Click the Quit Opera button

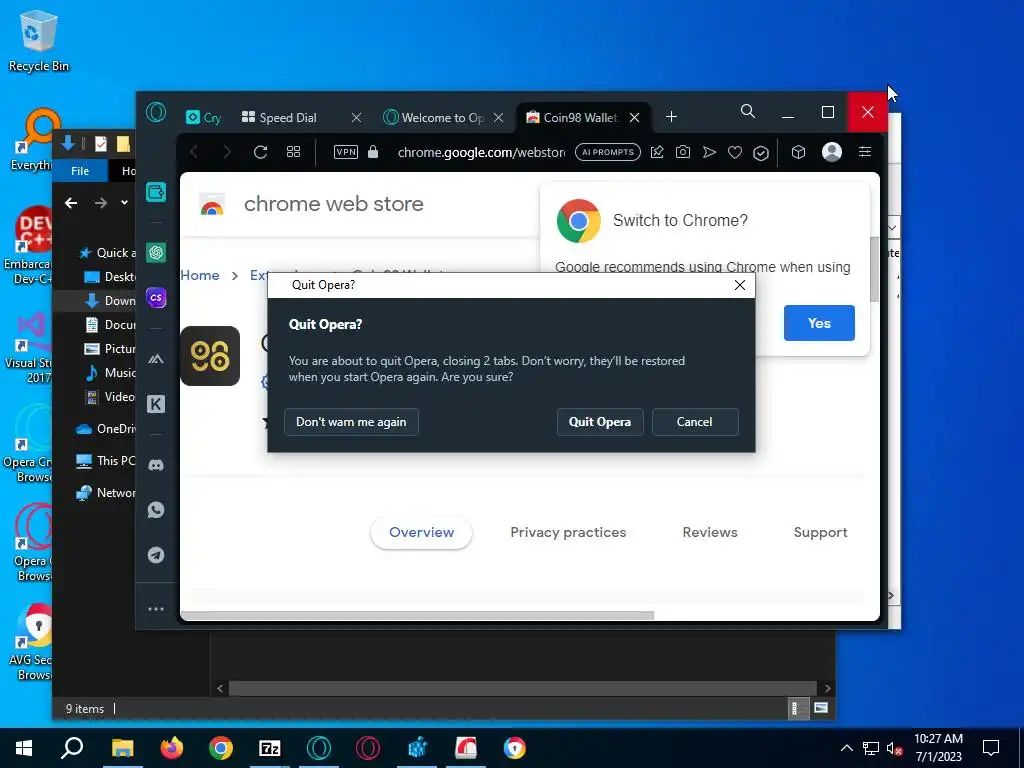pyautogui.click(x=600, y=422)
